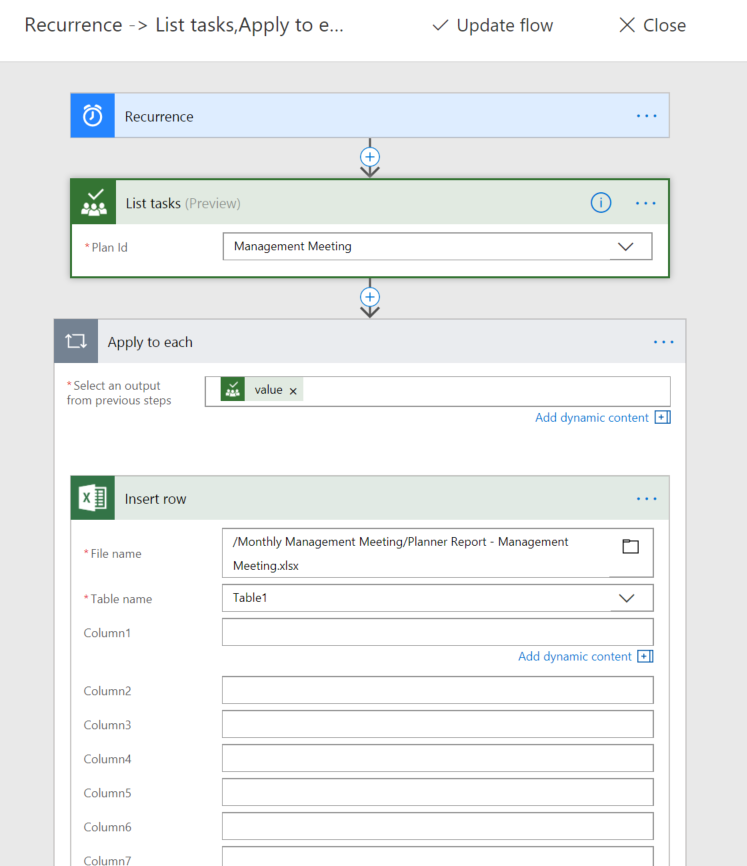This screenshot has height=866, width=747.
Task: Expand the Table name dropdown
Action: [x=627, y=598]
